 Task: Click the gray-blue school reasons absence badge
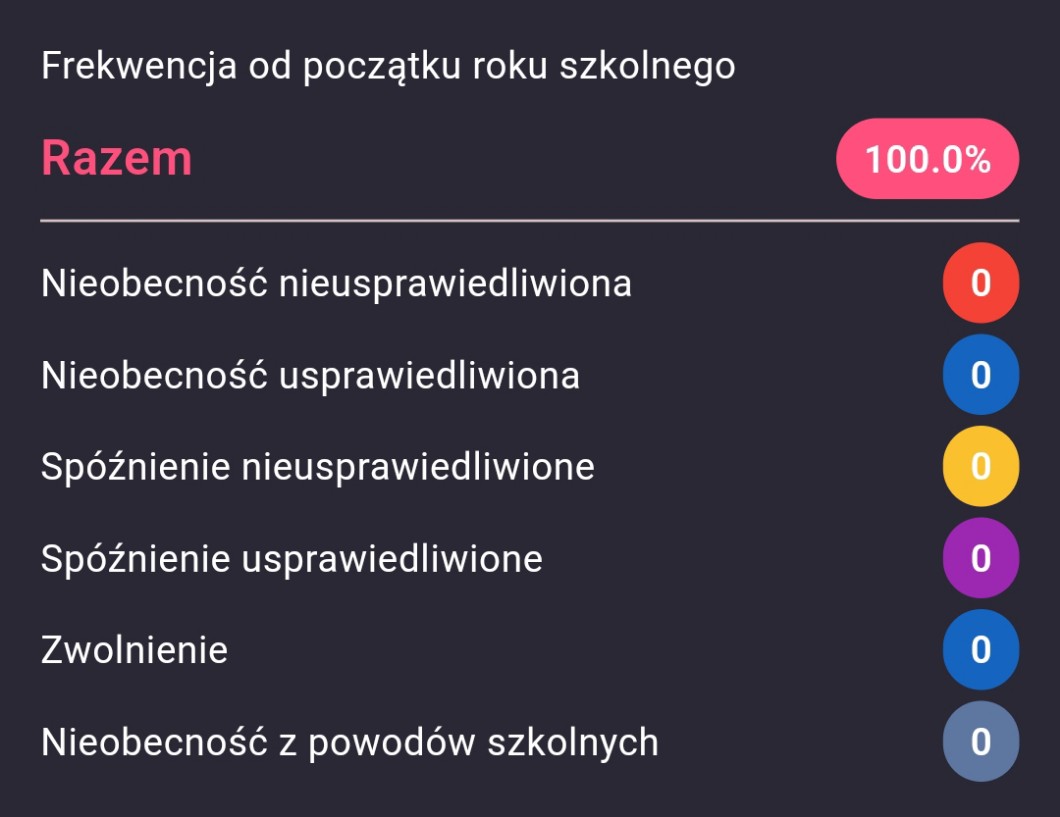[980, 742]
